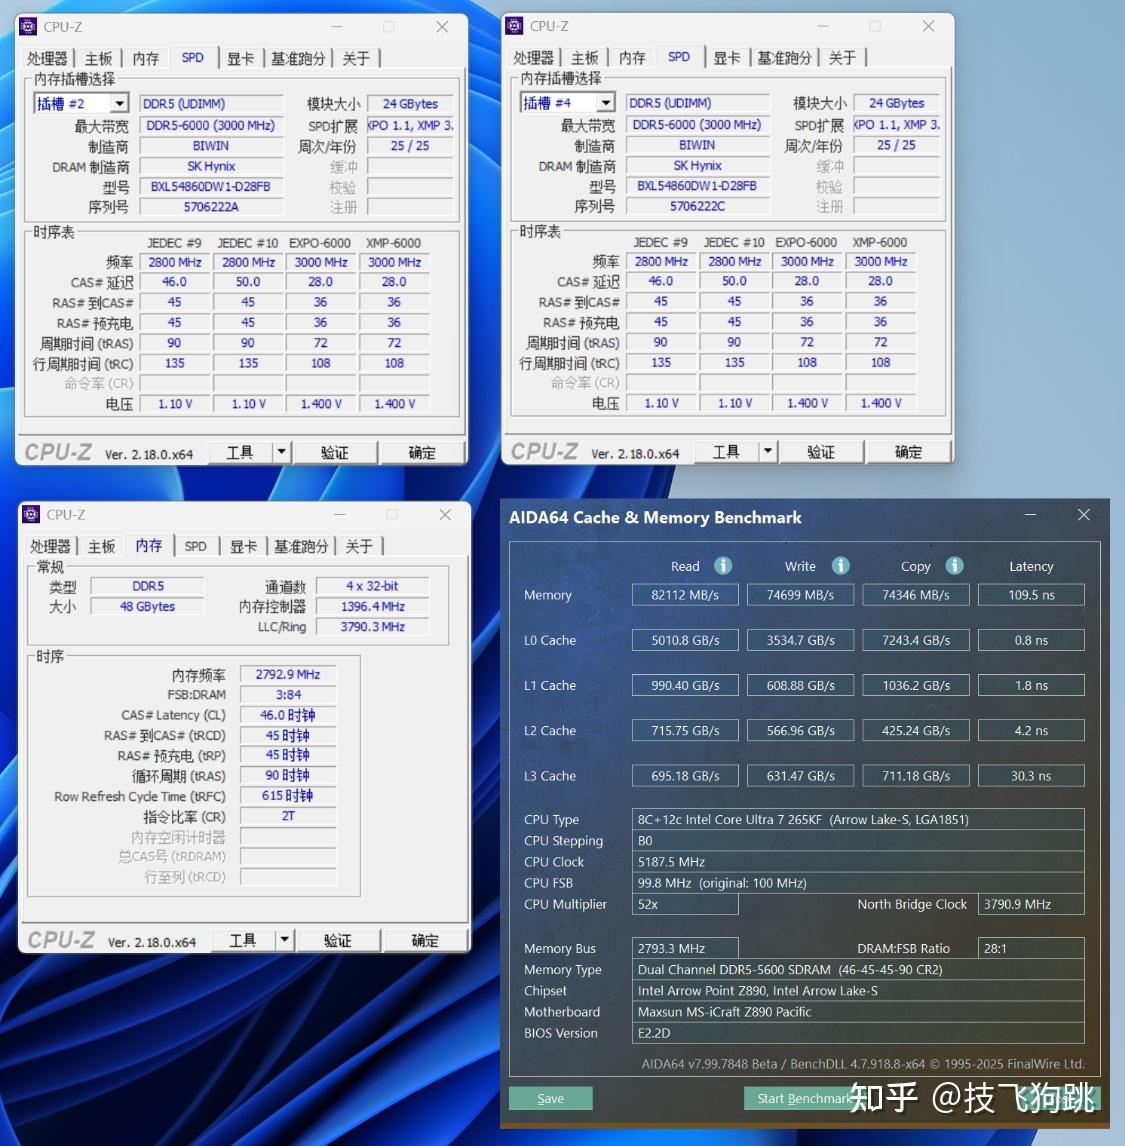Click the CPU-Z app icon in slot #2 window title bar
Image resolution: width=1125 pixels, height=1146 pixels.
(28, 27)
